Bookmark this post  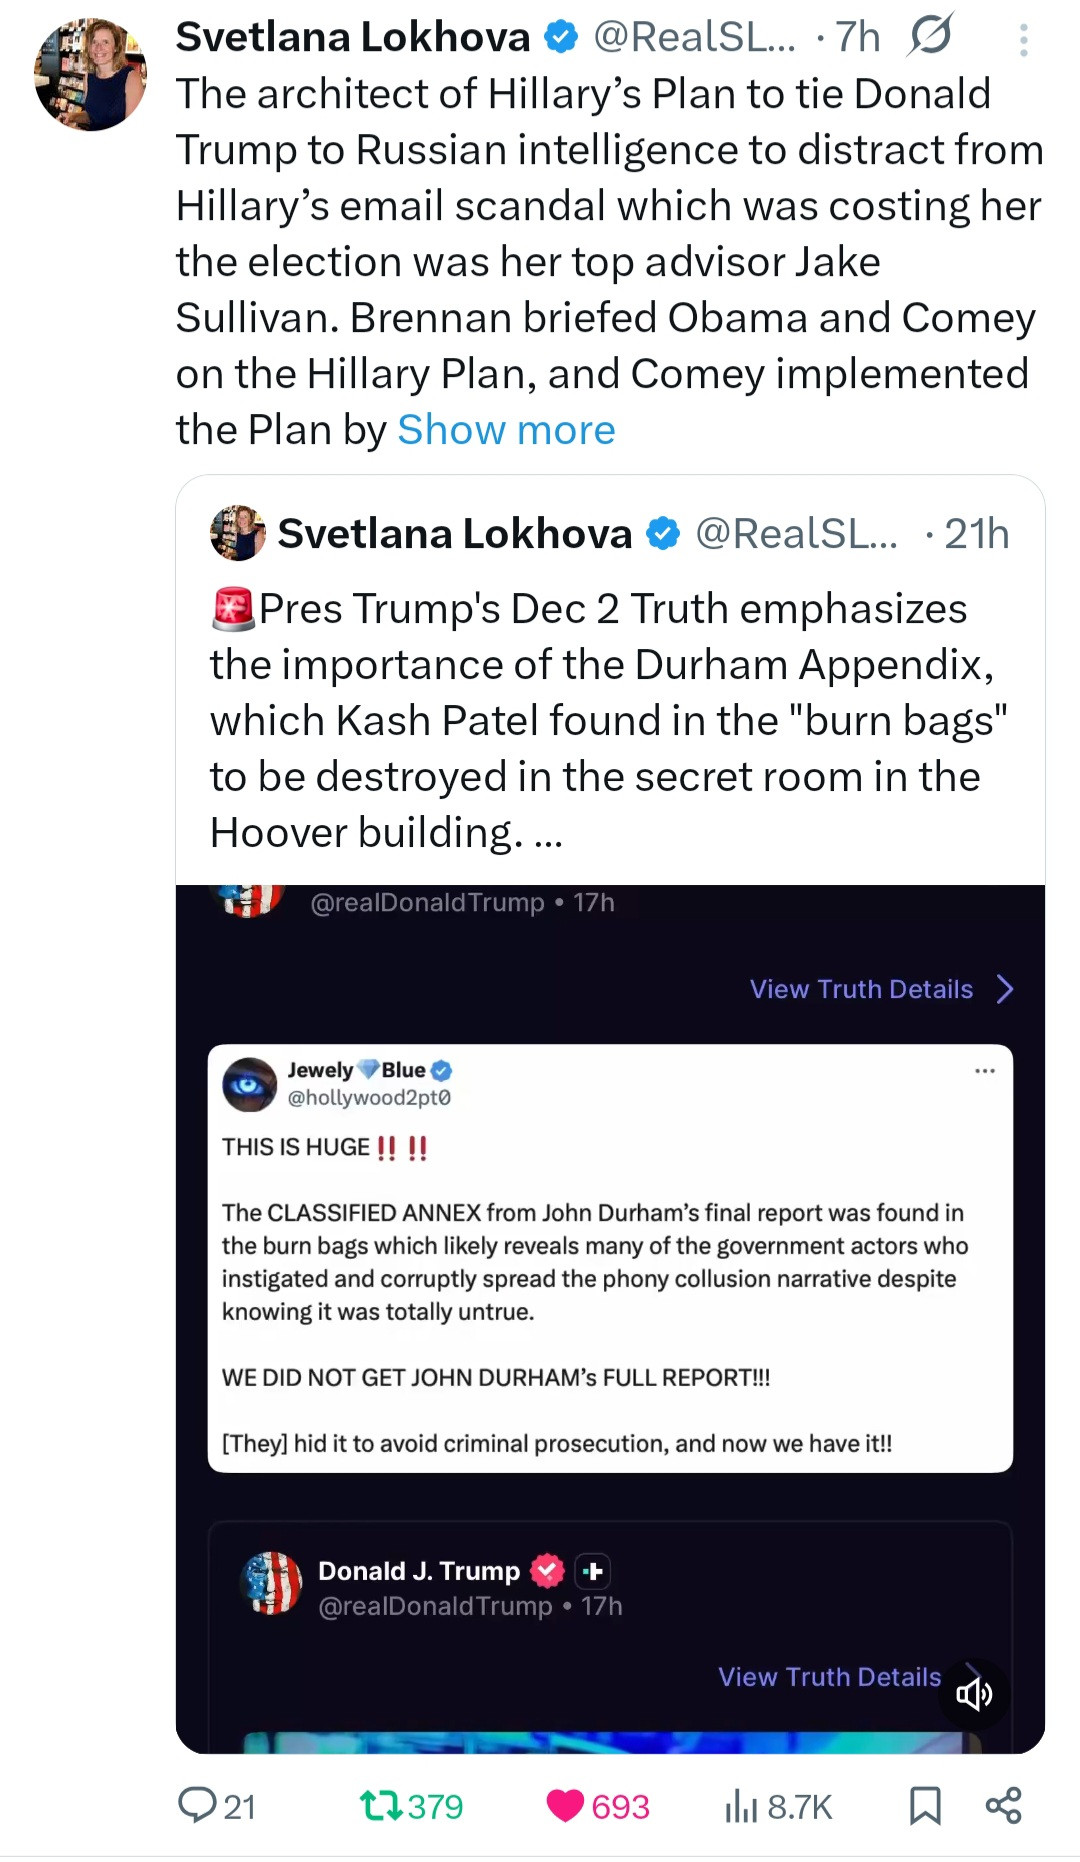point(925,1805)
